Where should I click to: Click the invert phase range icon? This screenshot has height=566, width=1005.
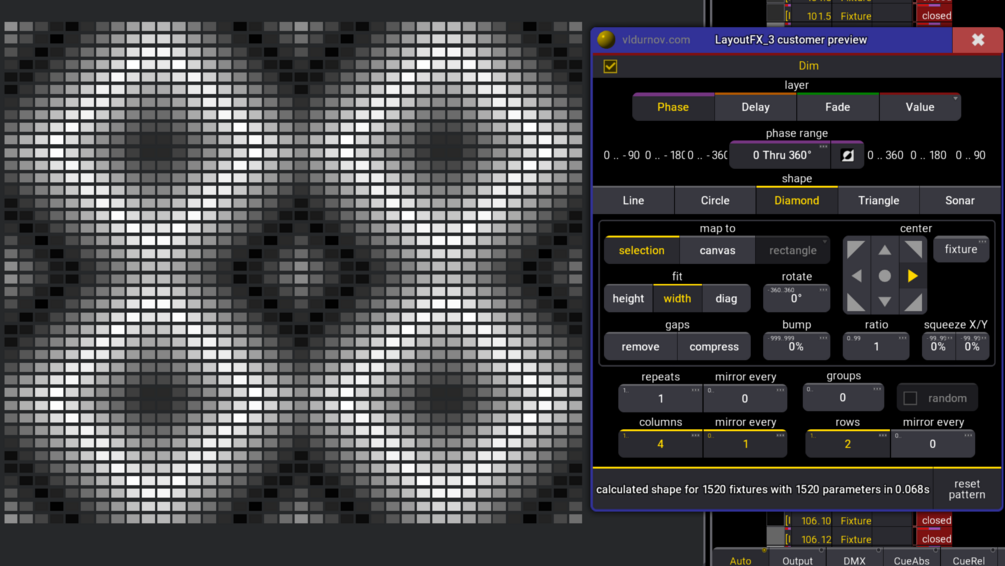click(x=847, y=155)
